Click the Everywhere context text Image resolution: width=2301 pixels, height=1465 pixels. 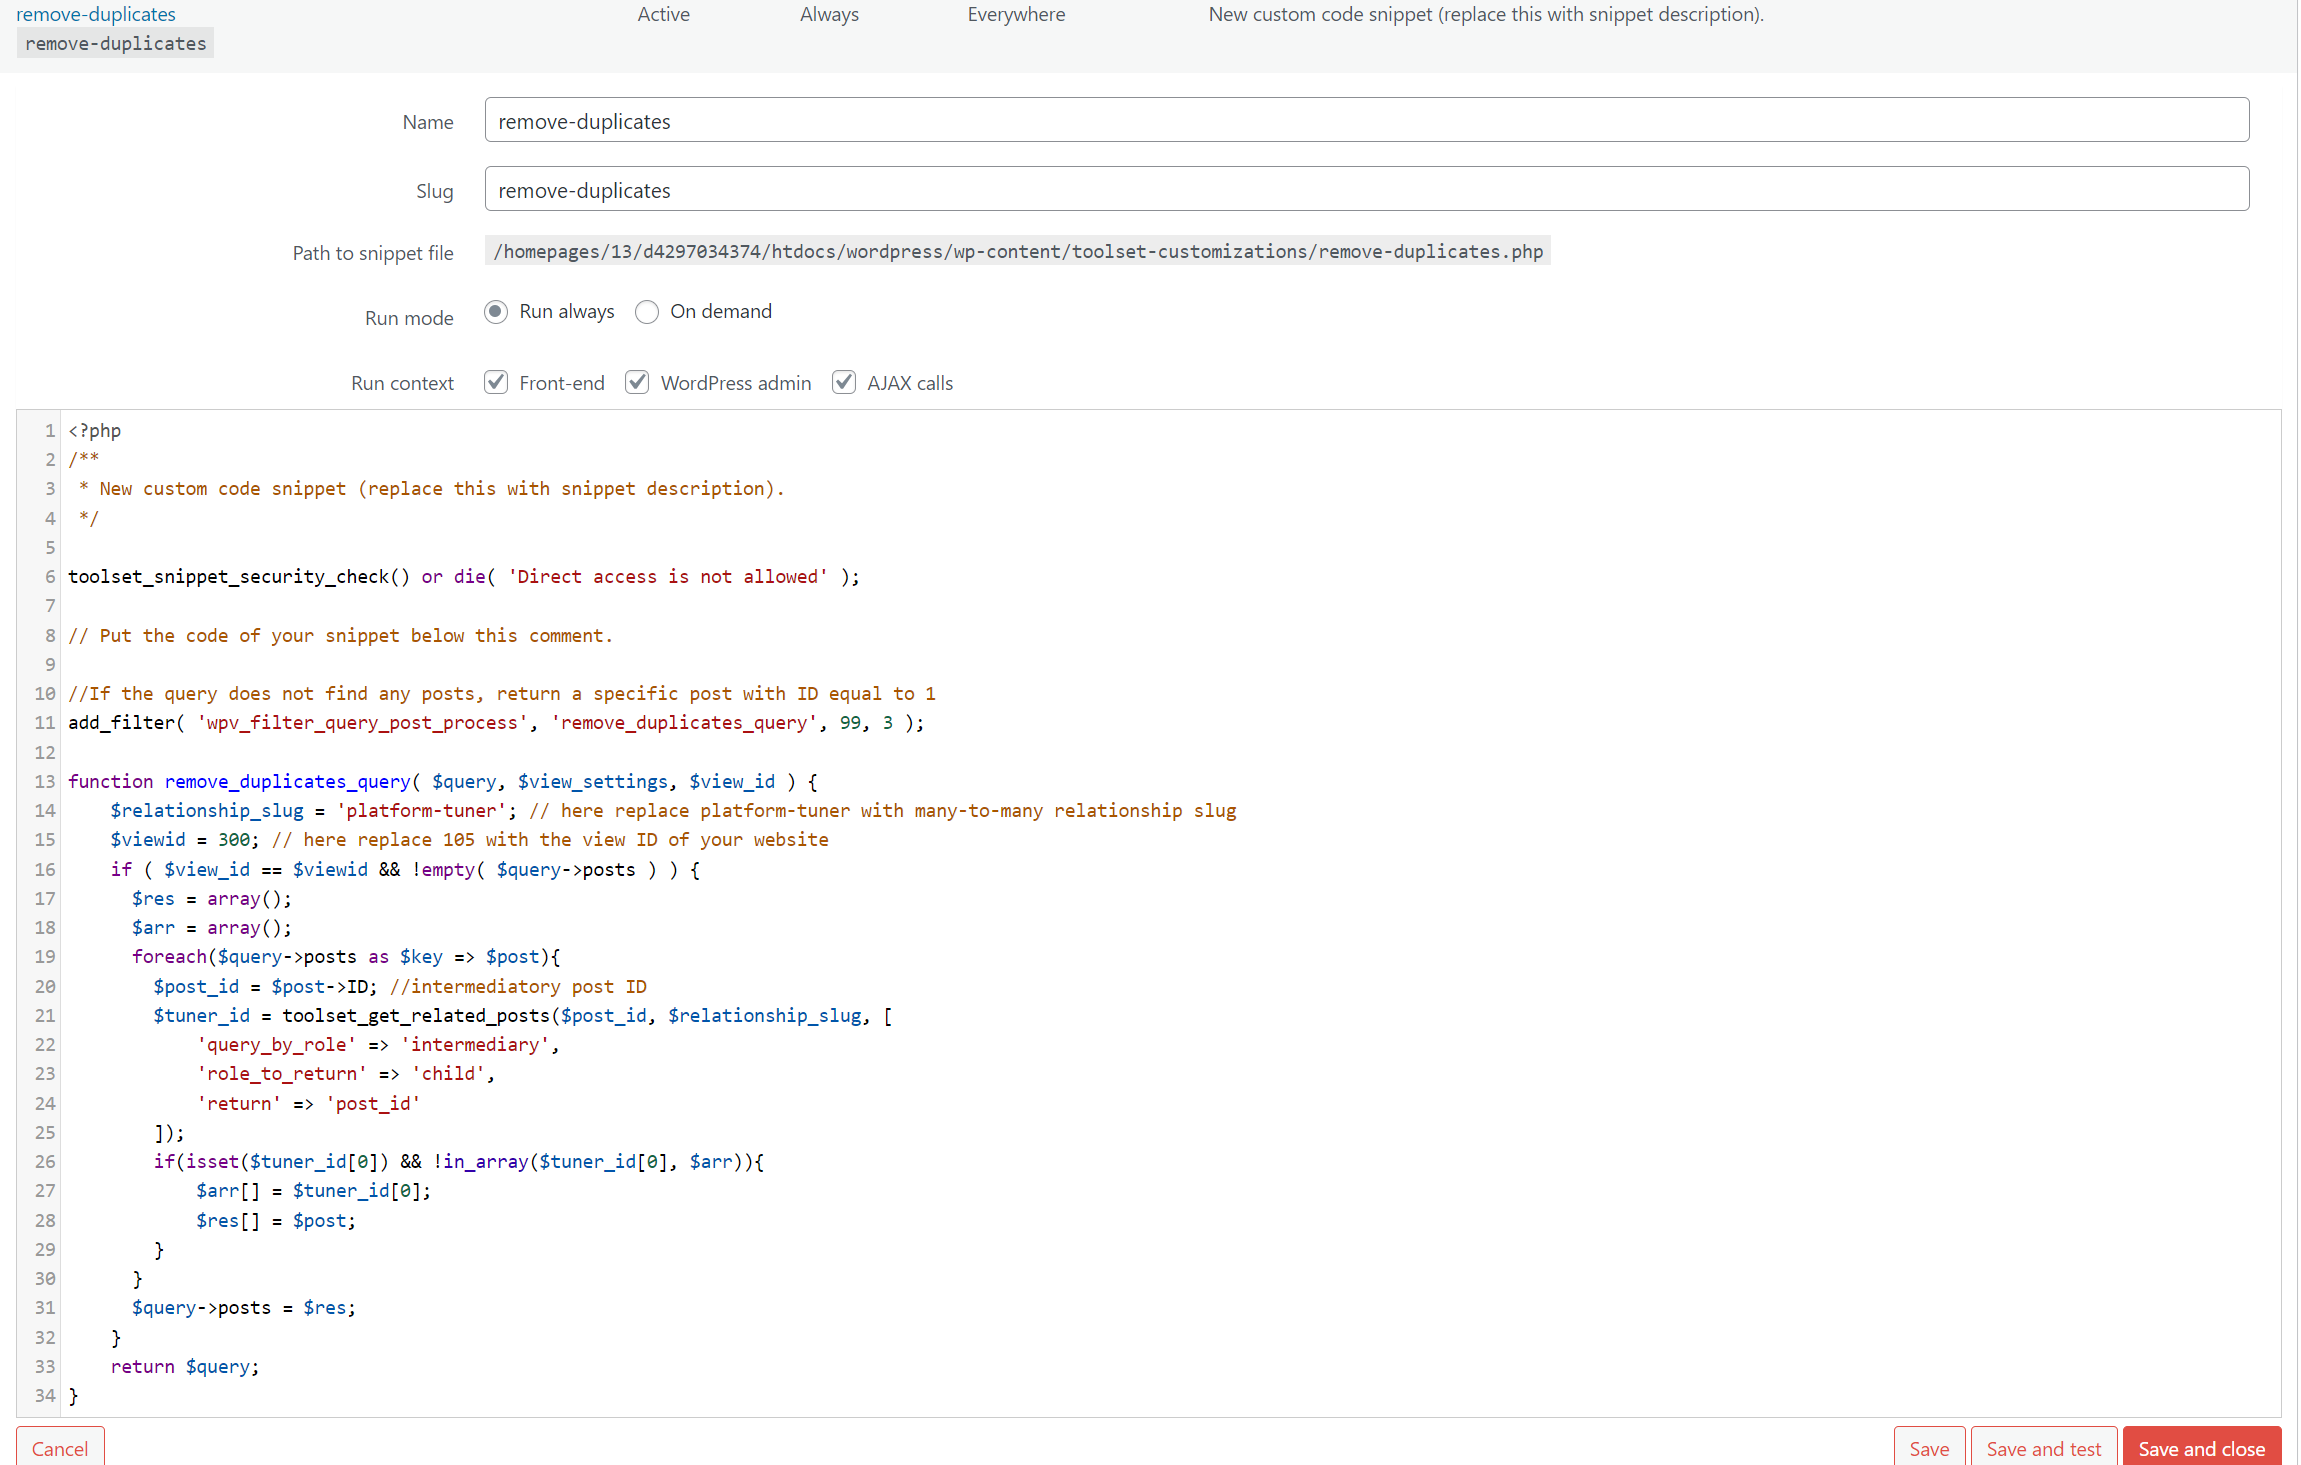(x=1016, y=14)
